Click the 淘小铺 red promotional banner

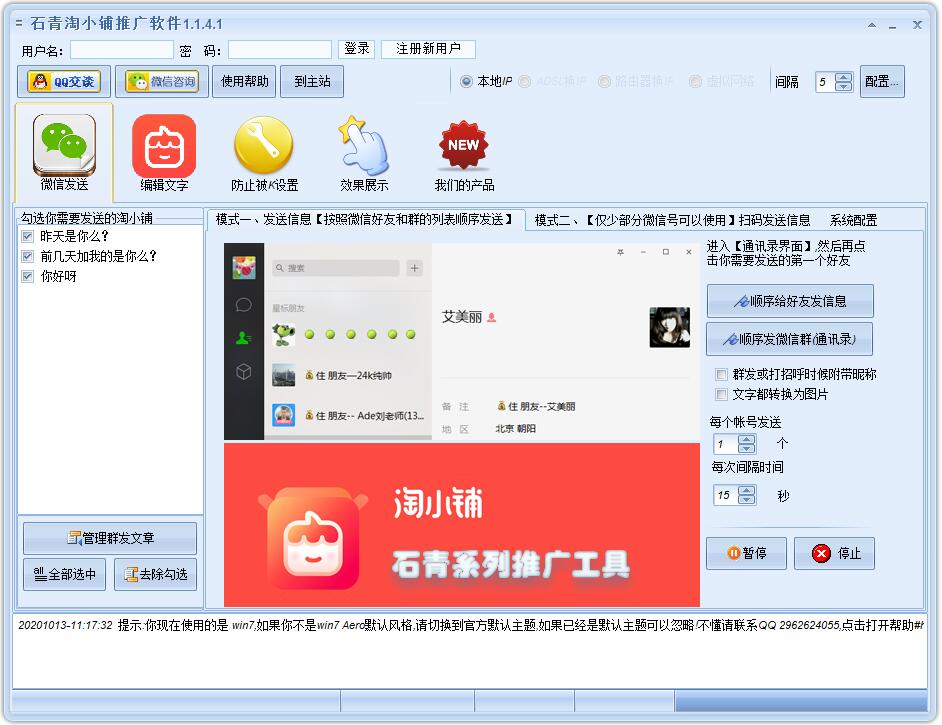click(461, 525)
